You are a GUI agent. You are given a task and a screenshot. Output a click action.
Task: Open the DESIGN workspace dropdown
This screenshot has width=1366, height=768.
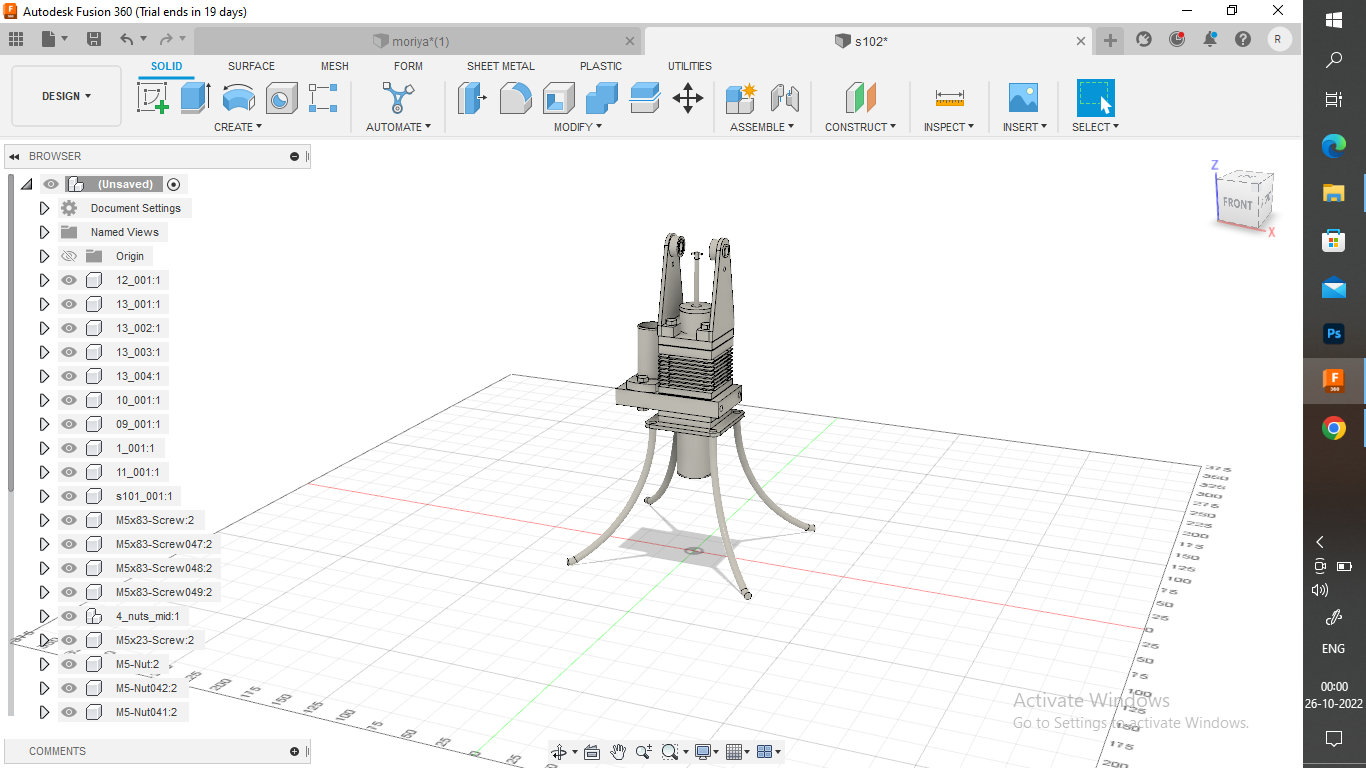click(66, 96)
